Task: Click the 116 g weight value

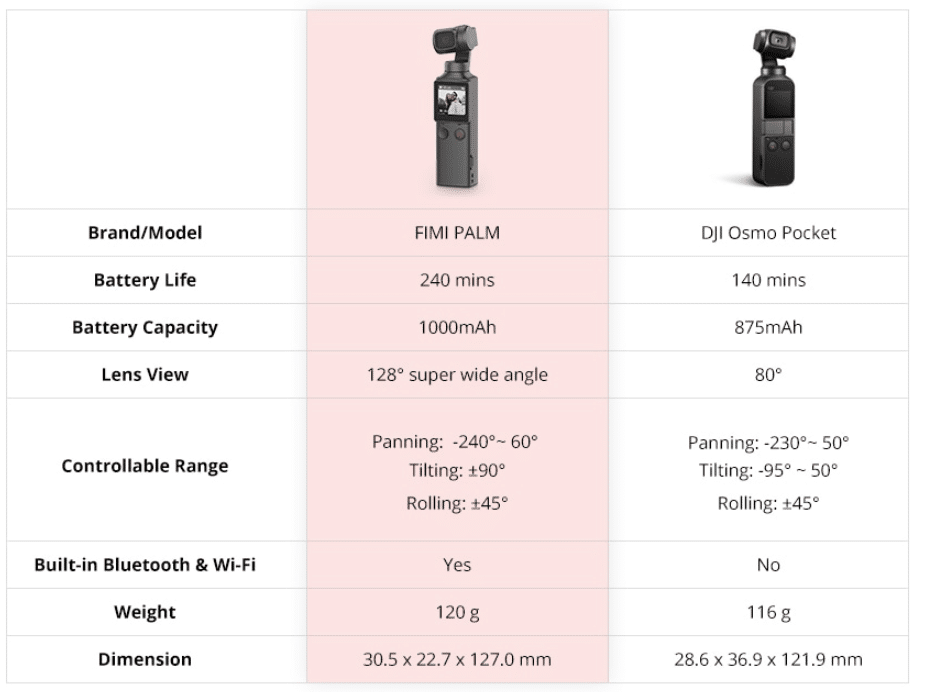Action: 768,612
